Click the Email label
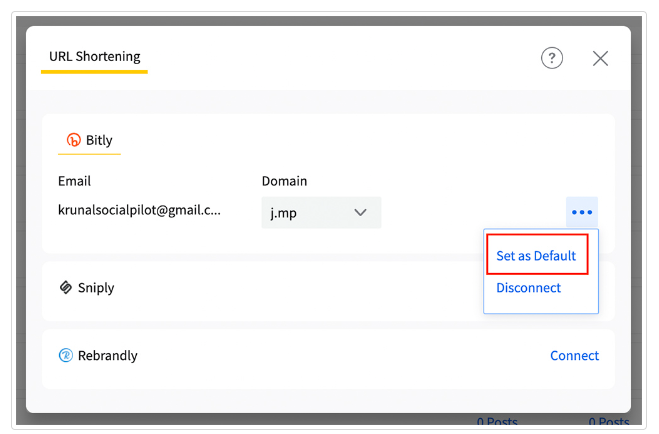The image size is (659, 434). (x=74, y=181)
